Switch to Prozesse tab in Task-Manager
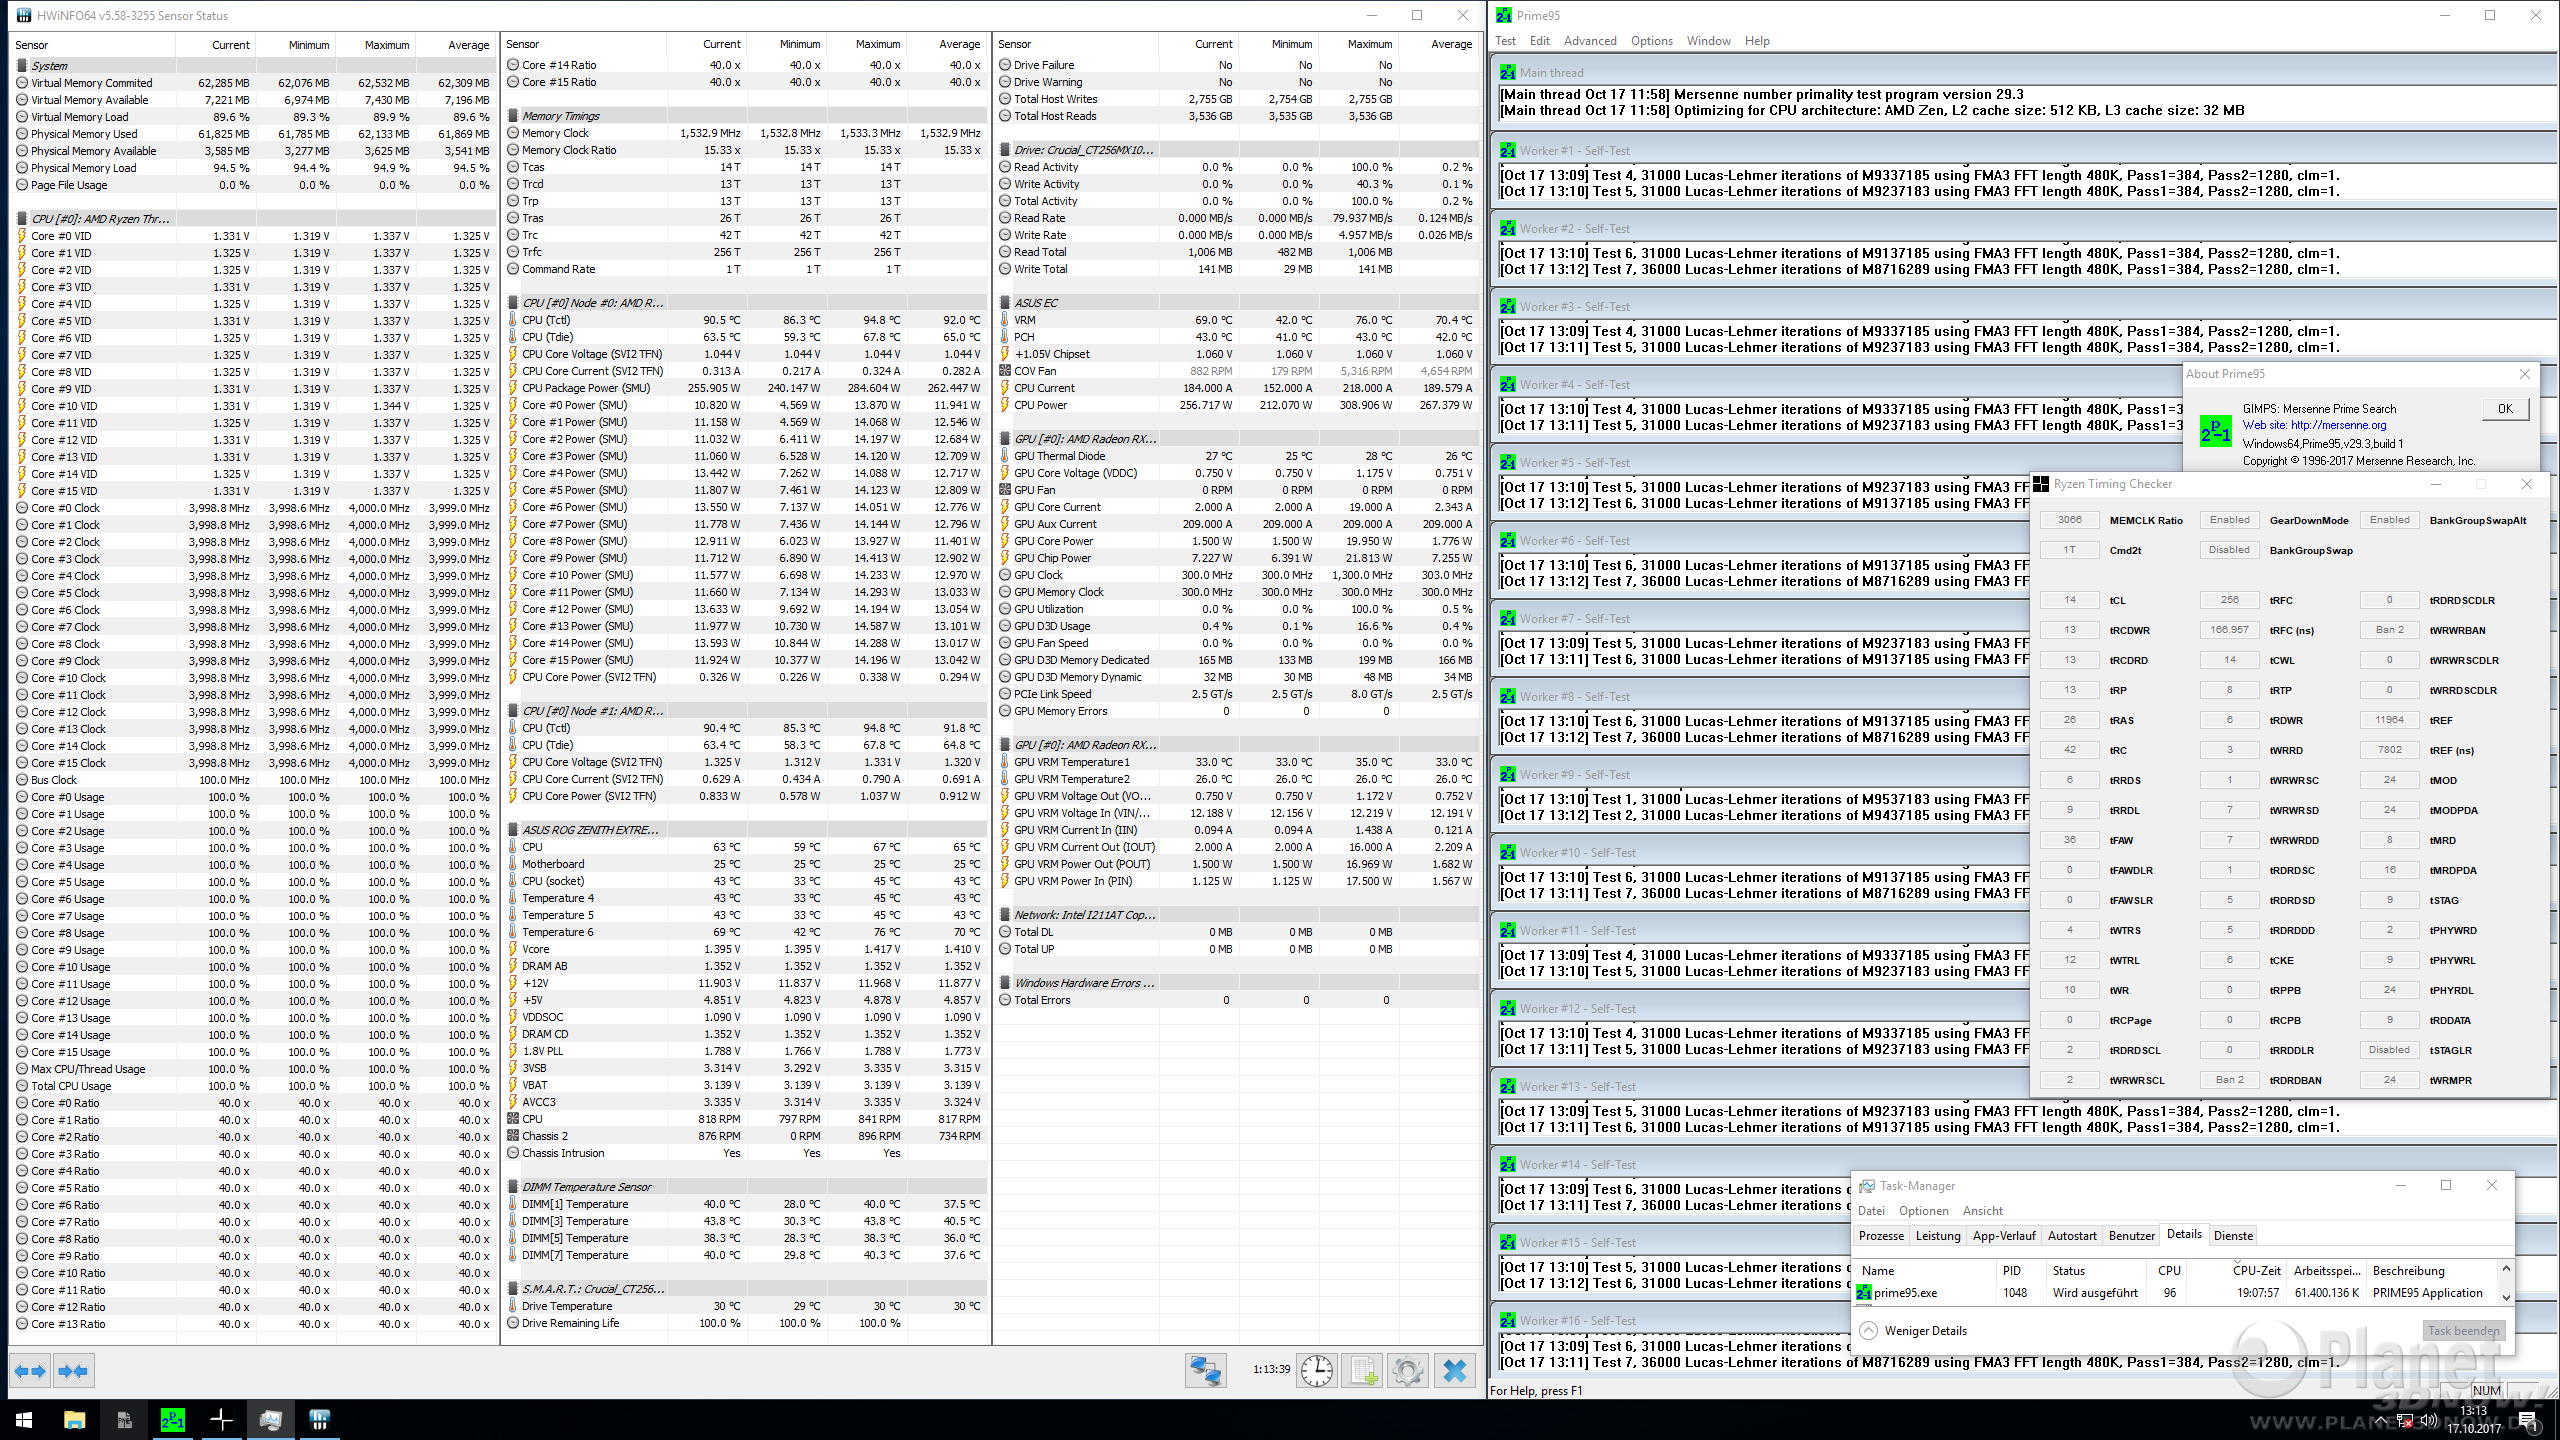The height and width of the screenshot is (1440, 2560). point(1881,1236)
